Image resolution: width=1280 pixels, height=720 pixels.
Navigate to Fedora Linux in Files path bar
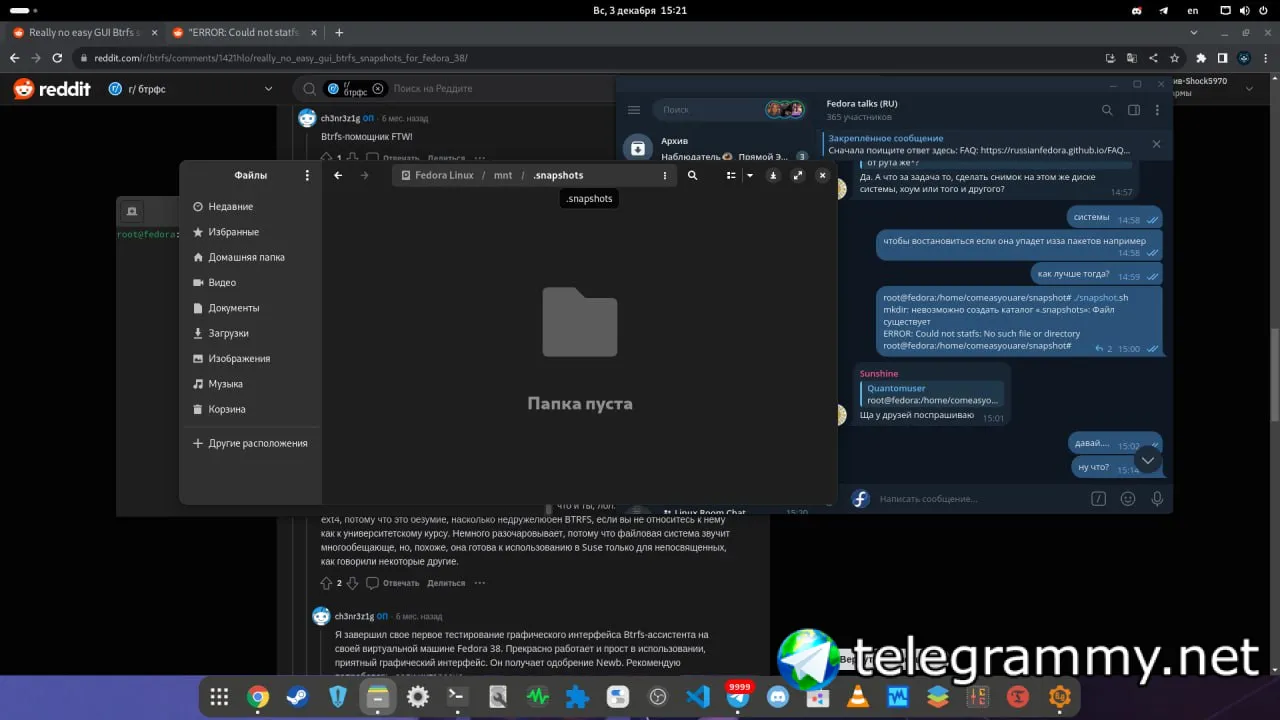[x=437, y=175]
